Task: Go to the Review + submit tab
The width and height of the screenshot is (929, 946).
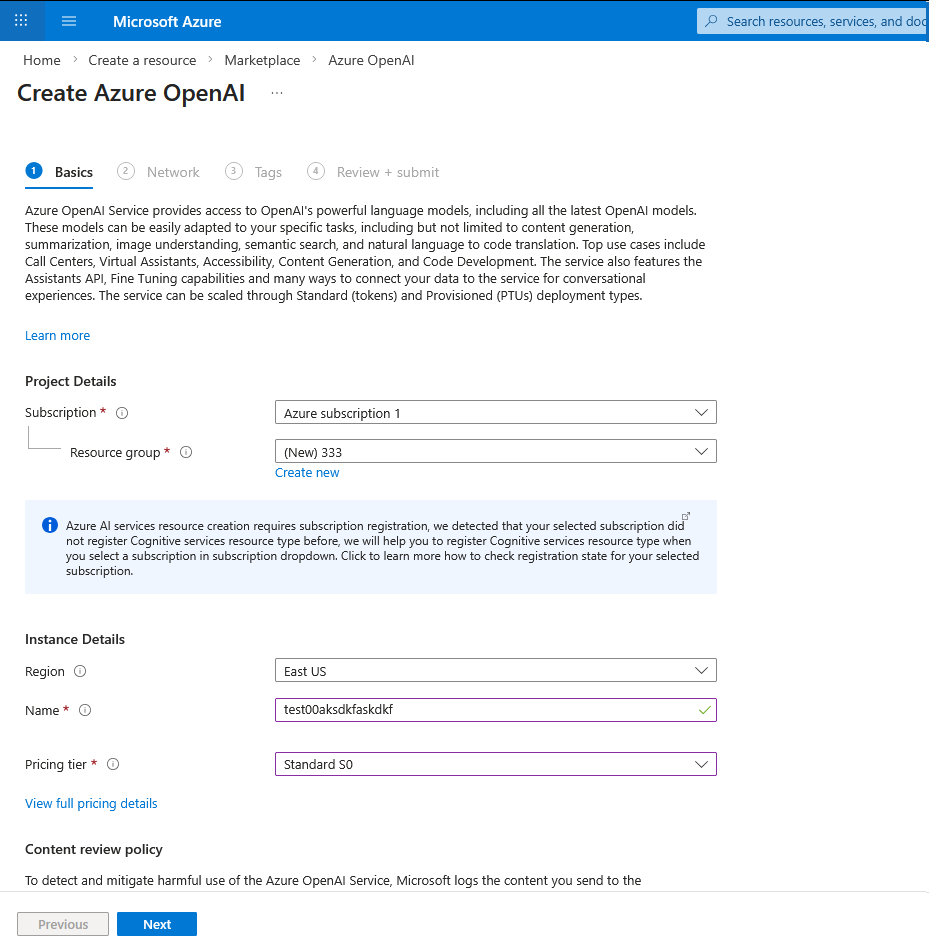Action: click(387, 172)
